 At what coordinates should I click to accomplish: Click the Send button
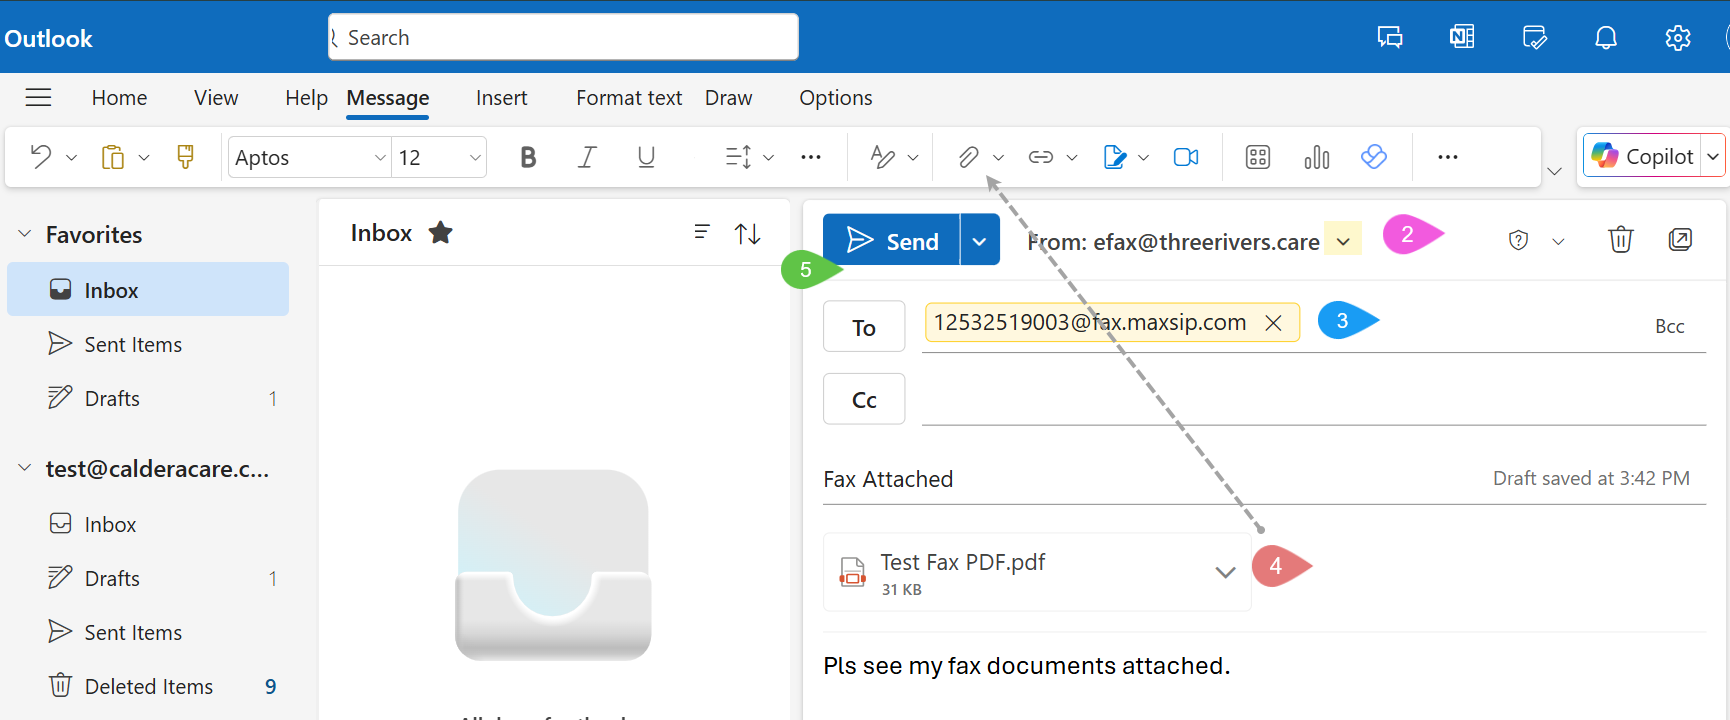coord(891,240)
